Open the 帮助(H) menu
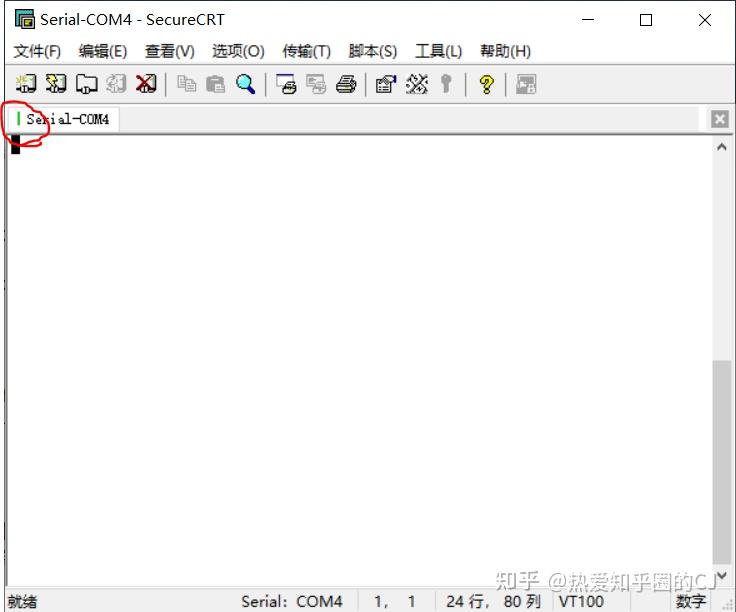The width and height of the screenshot is (736, 612). pos(505,51)
